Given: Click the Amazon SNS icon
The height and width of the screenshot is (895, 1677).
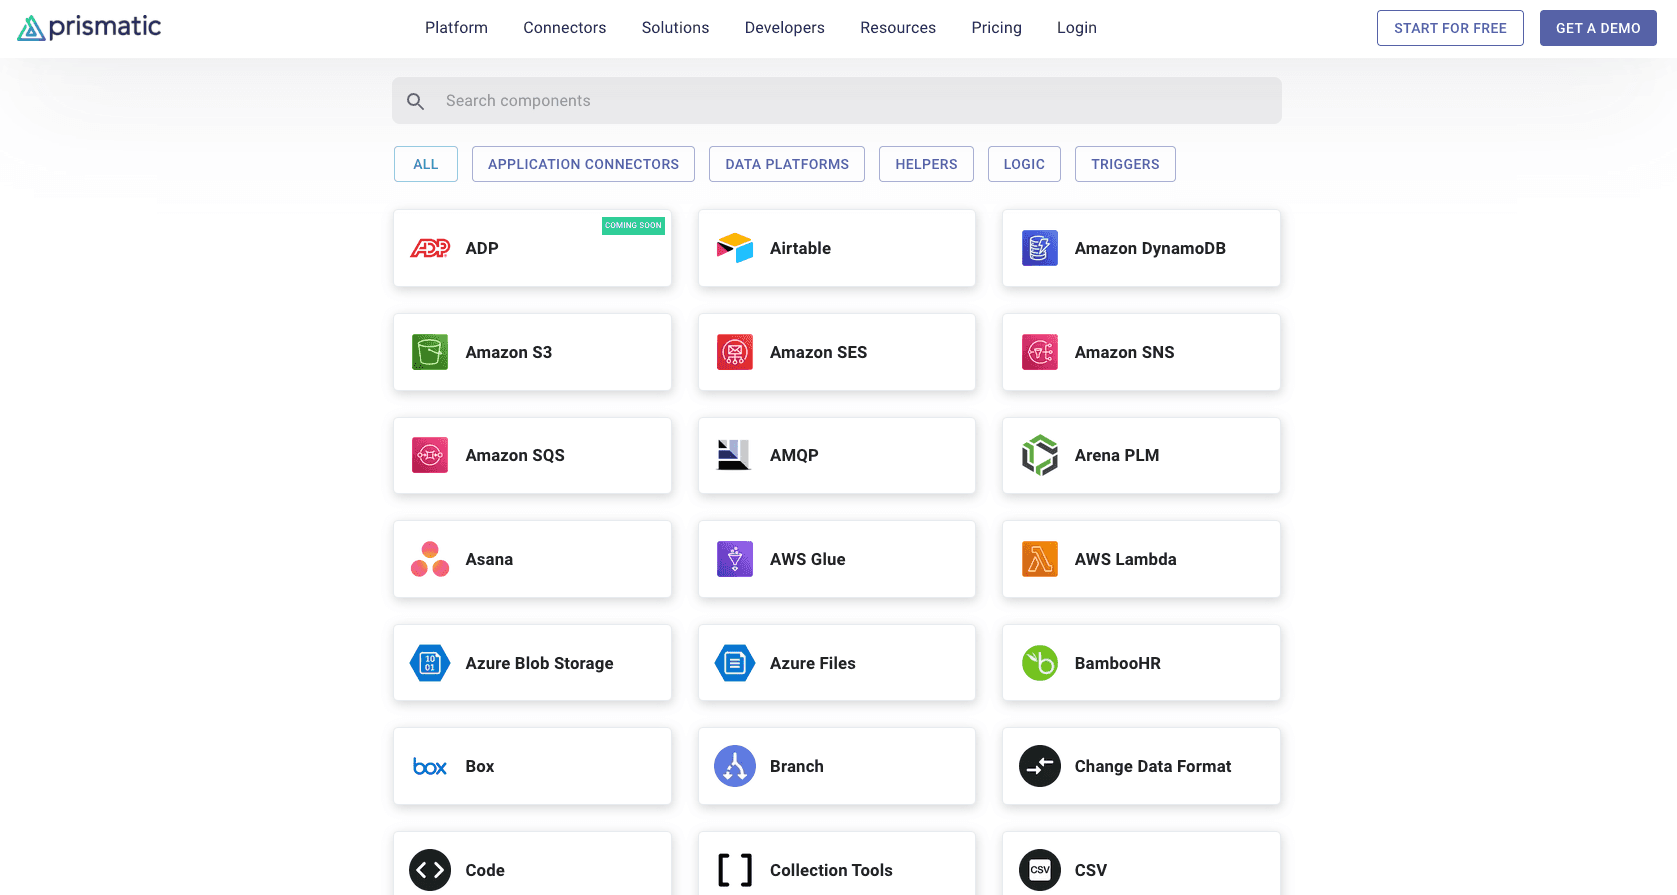Looking at the screenshot, I should pos(1040,352).
